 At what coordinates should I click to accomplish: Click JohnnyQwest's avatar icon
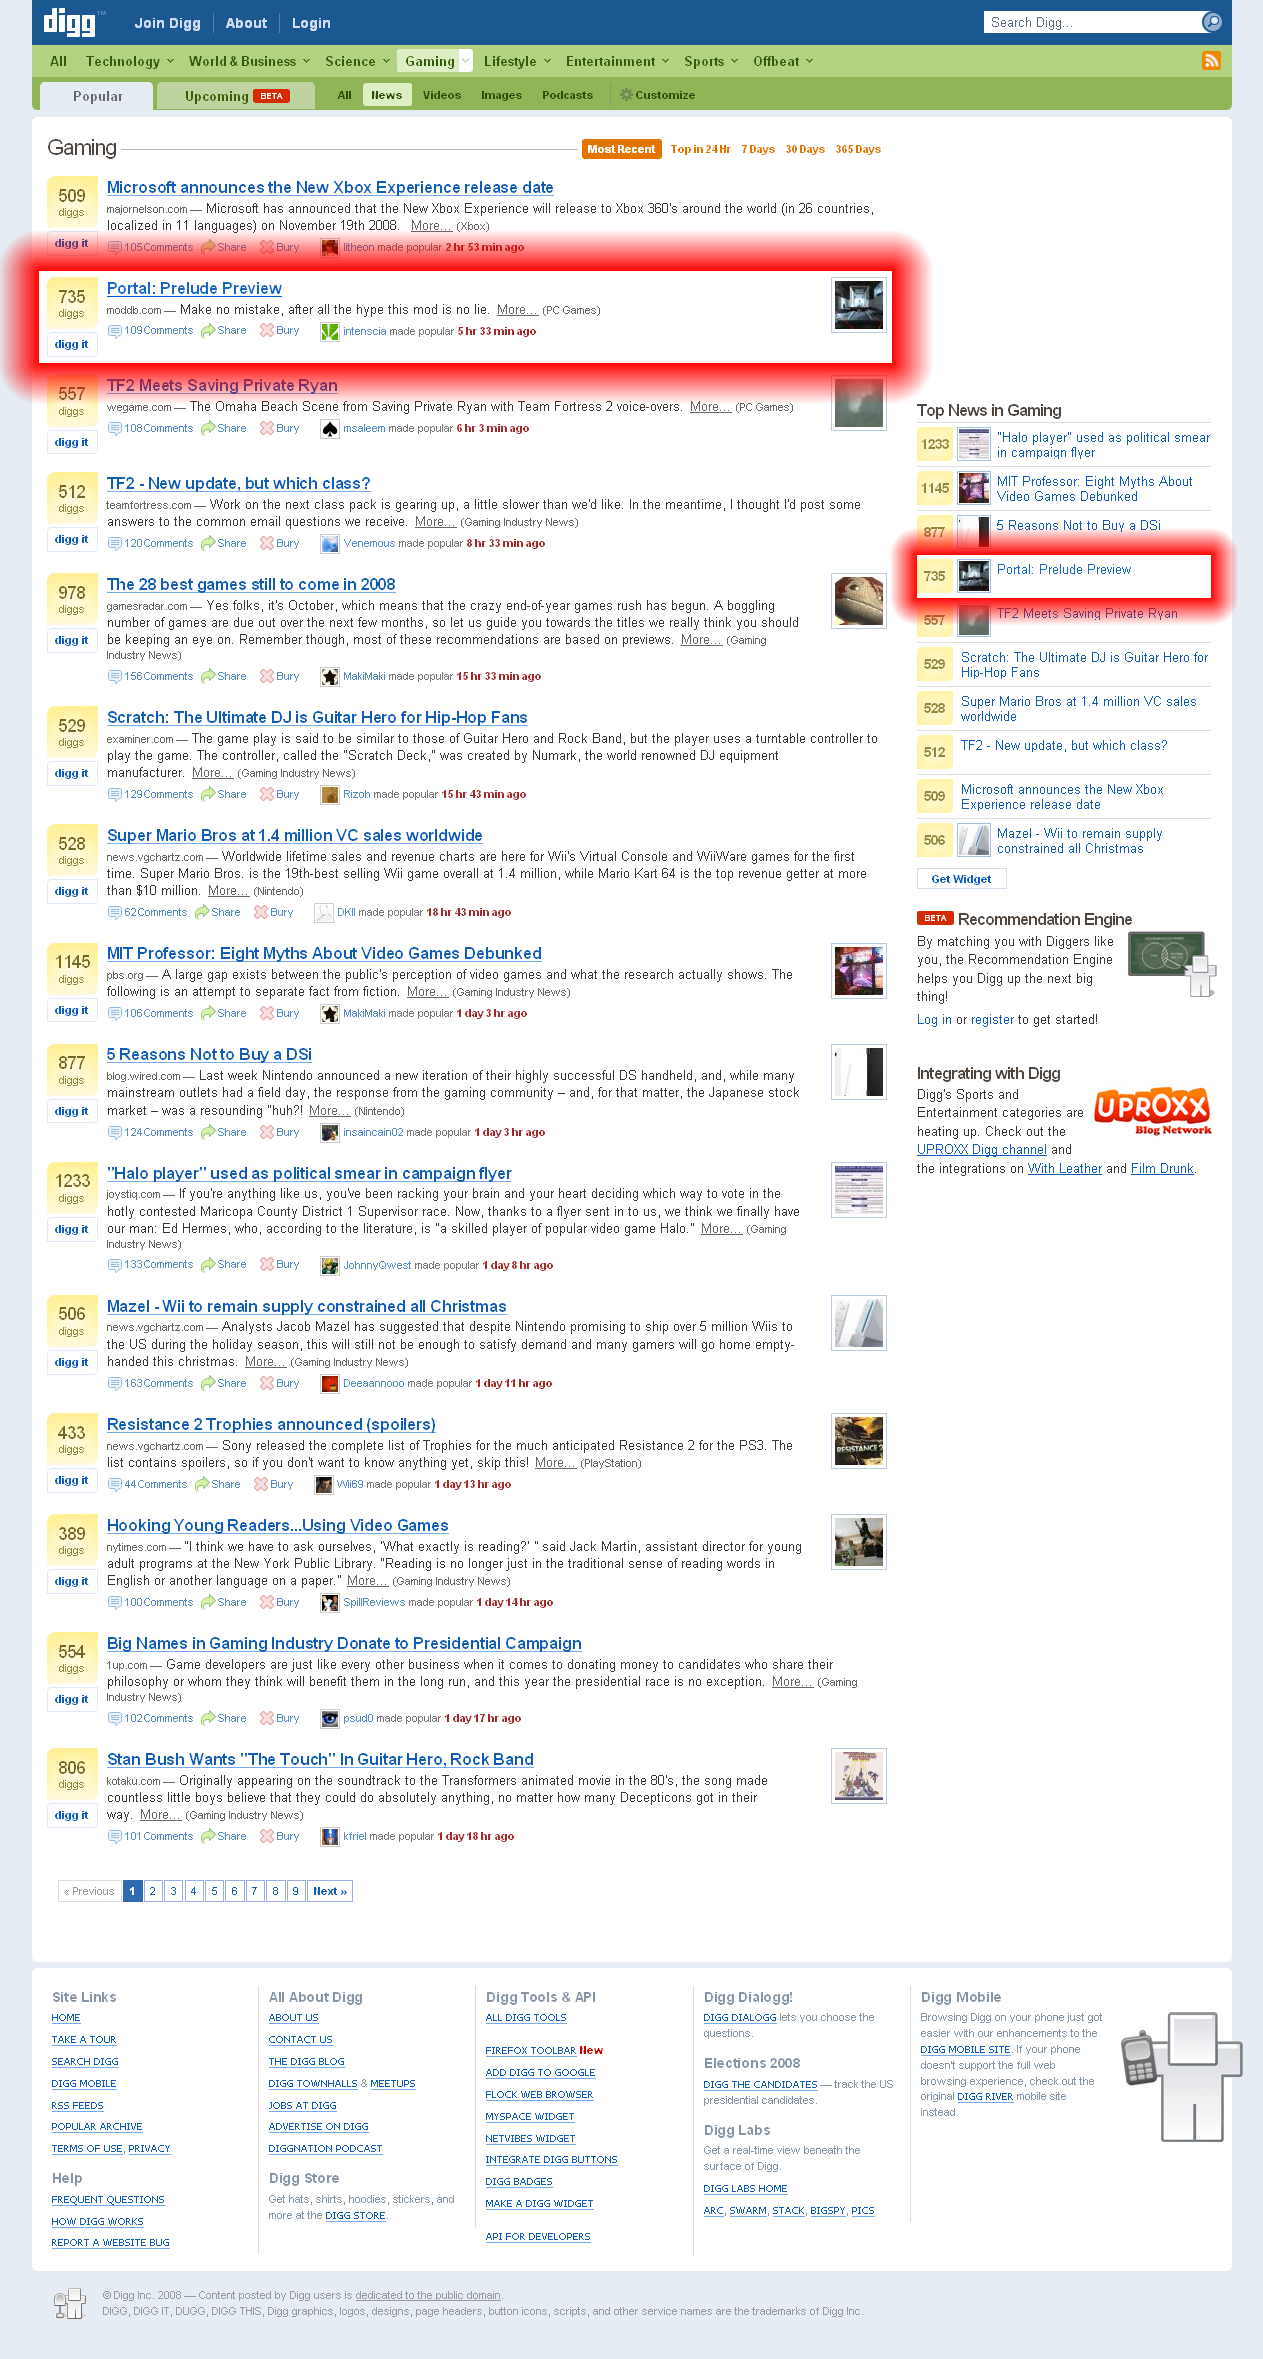329,1265
